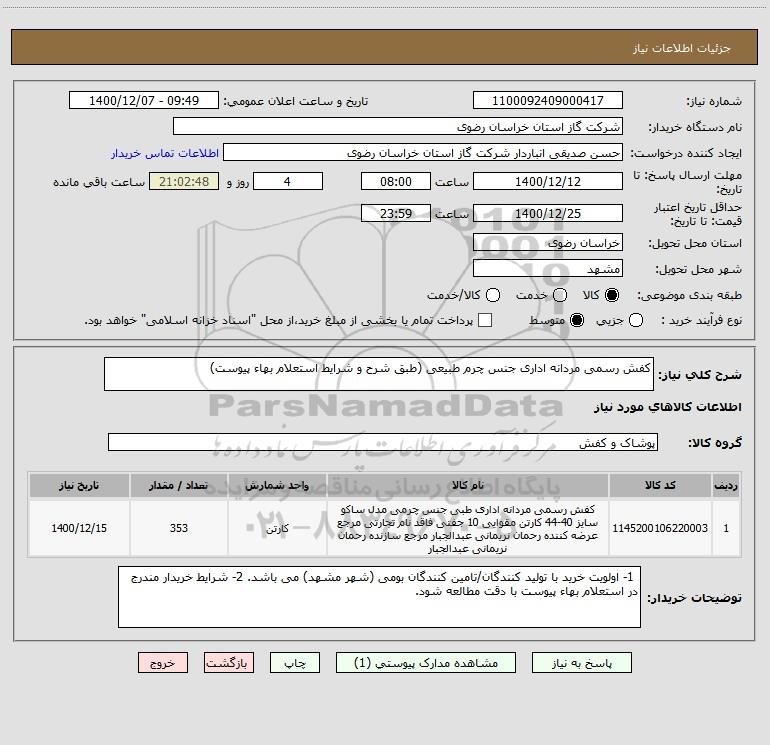The width and height of the screenshot is (770, 745).
Task: Select the خدمت radio button
Action: pyautogui.click(x=560, y=295)
